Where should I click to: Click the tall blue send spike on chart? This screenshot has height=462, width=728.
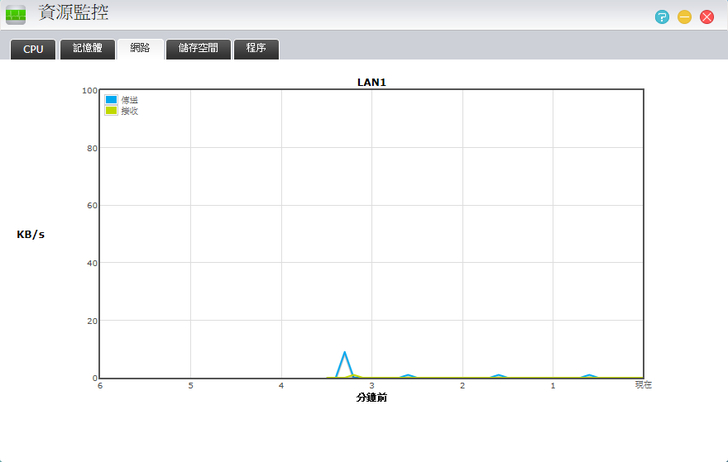[x=344, y=364]
